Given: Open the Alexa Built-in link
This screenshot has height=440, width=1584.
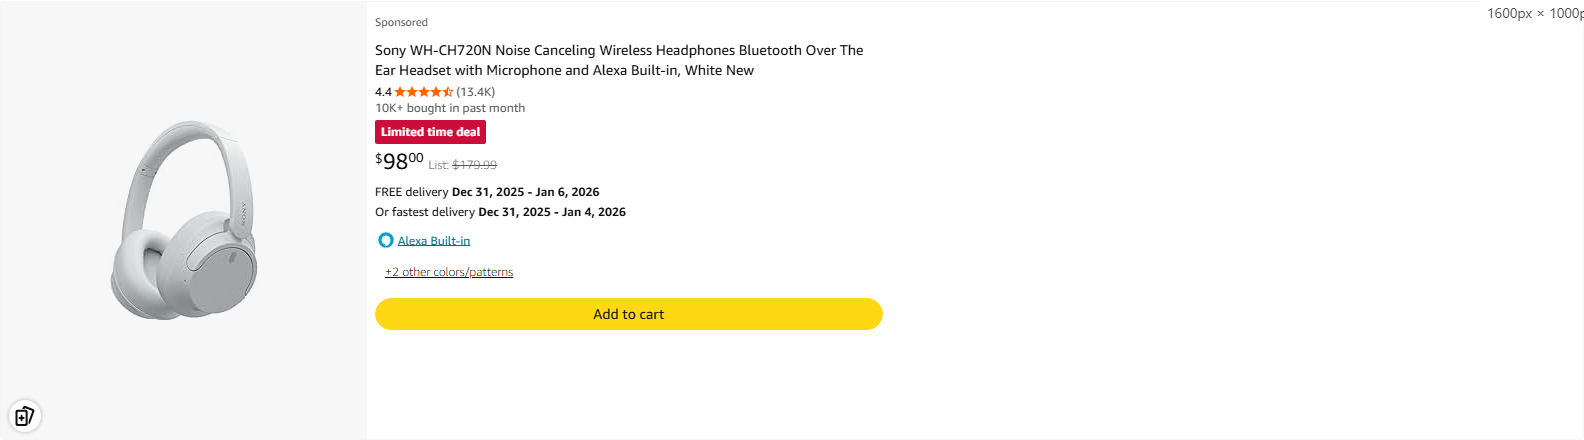Looking at the screenshot, I should [434, 241].
